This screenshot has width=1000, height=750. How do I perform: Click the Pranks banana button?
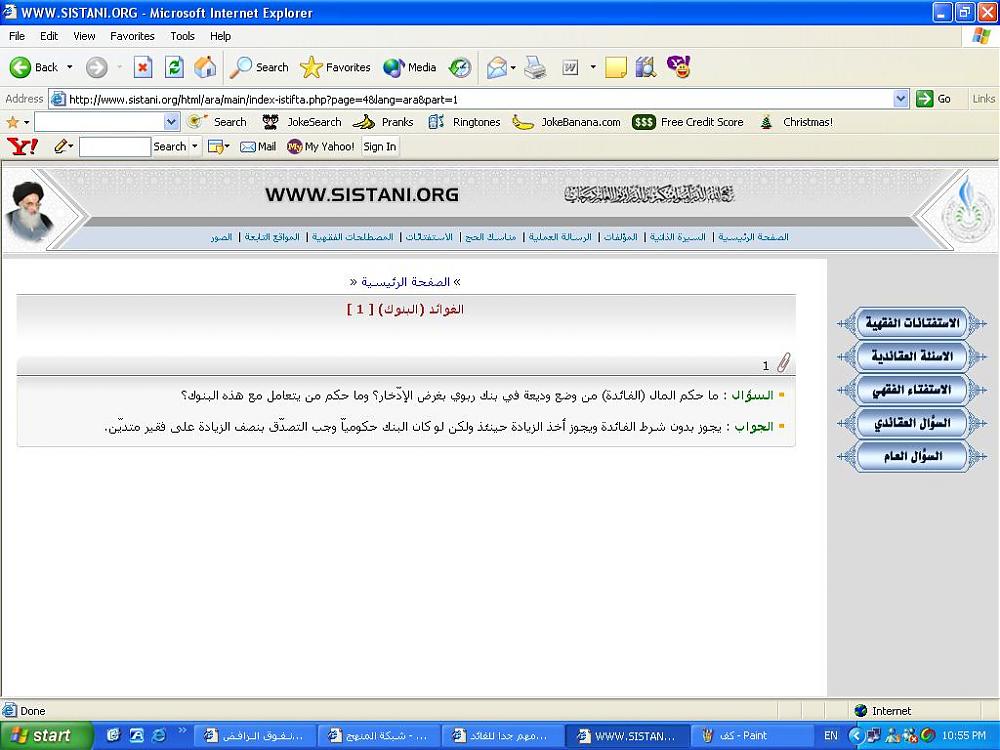pyautogui.click(x=383, y=122)
